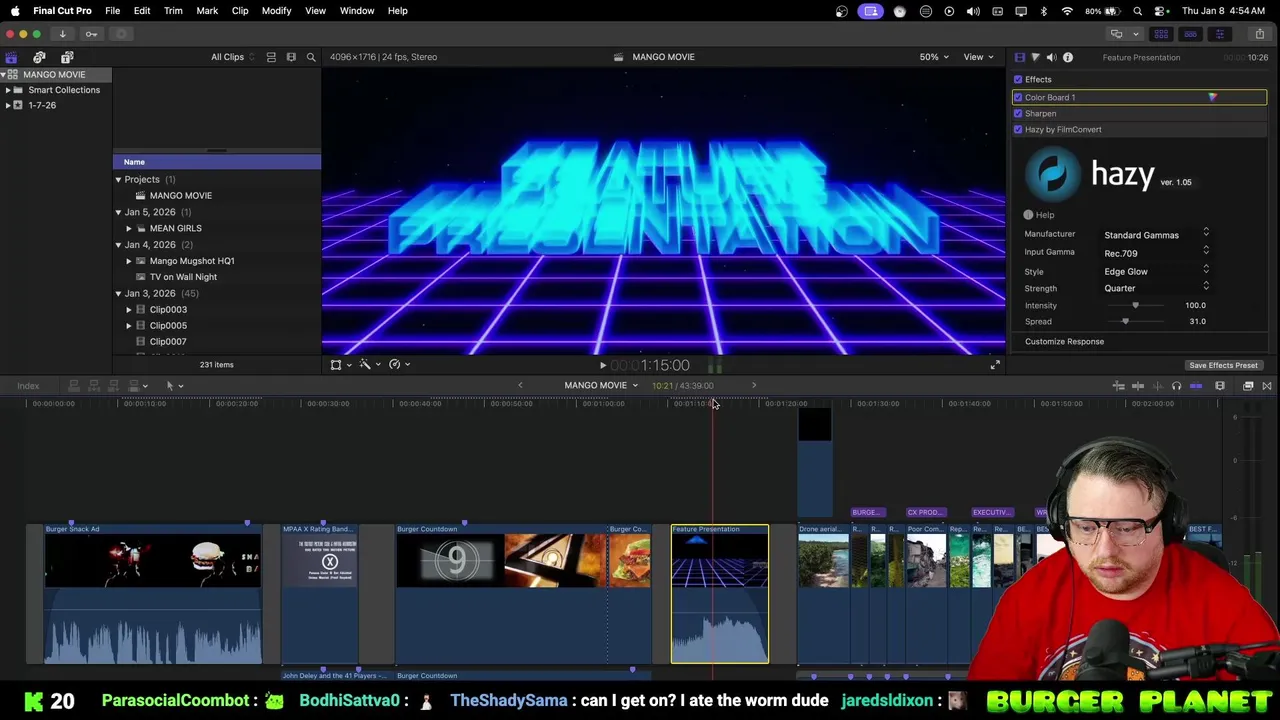Open the Window menu
Screen dimensions: 1280x720
(357, 11)
